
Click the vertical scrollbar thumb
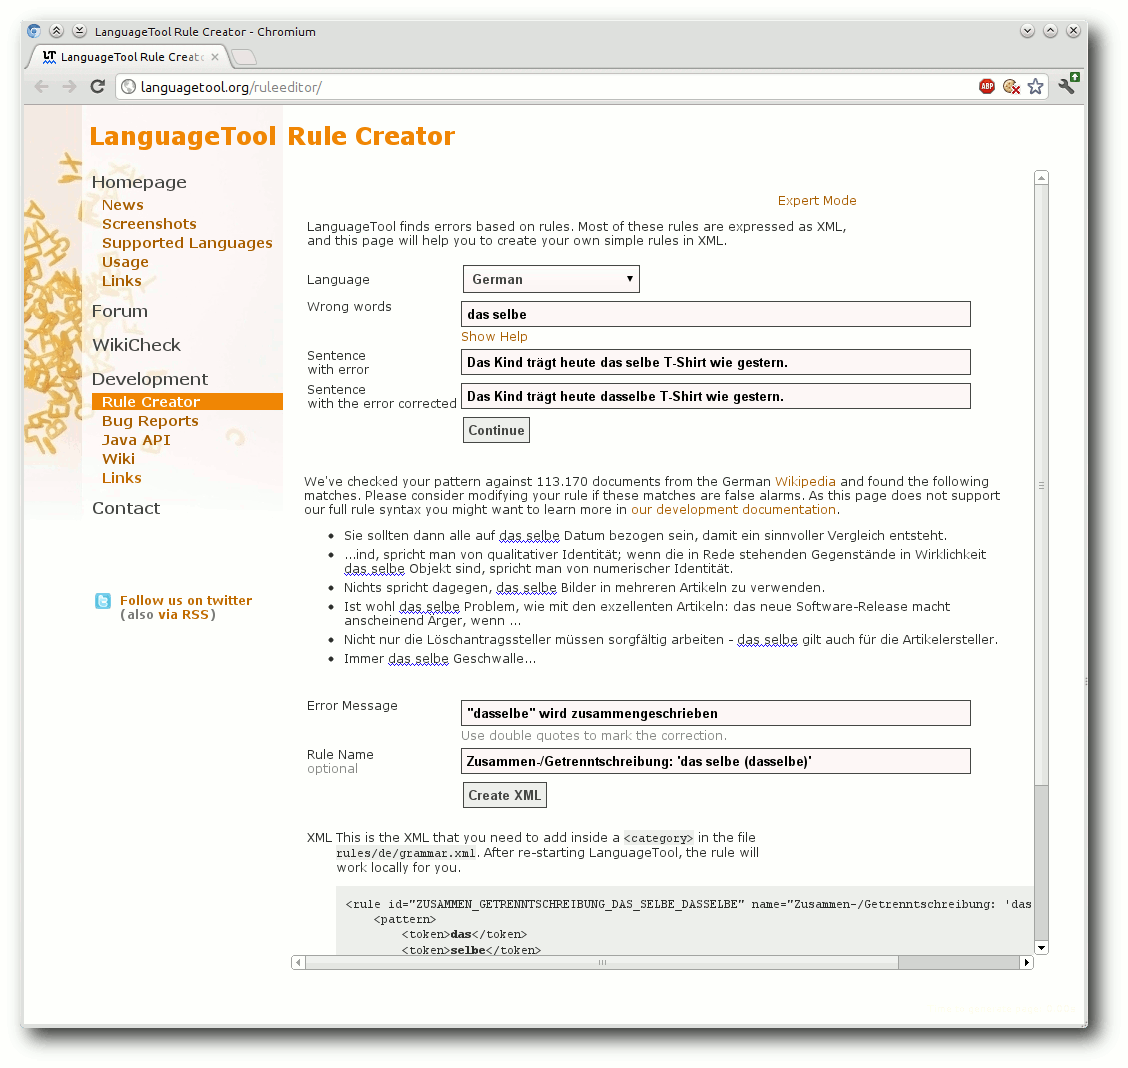(1041, 485)
